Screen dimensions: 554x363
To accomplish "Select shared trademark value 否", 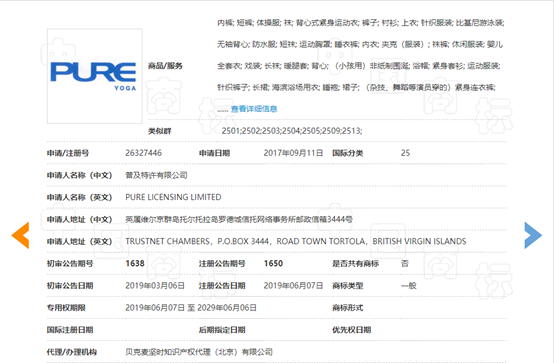I will (x=405, y=263).
